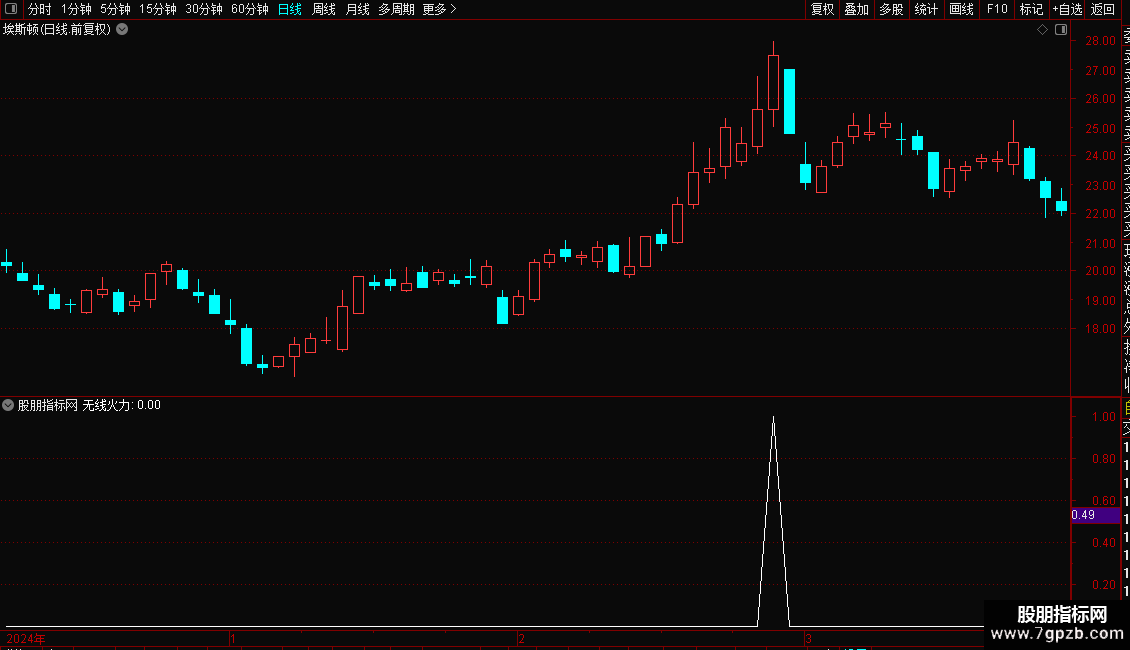Select the 15分钟 period

tap(158, 9)
